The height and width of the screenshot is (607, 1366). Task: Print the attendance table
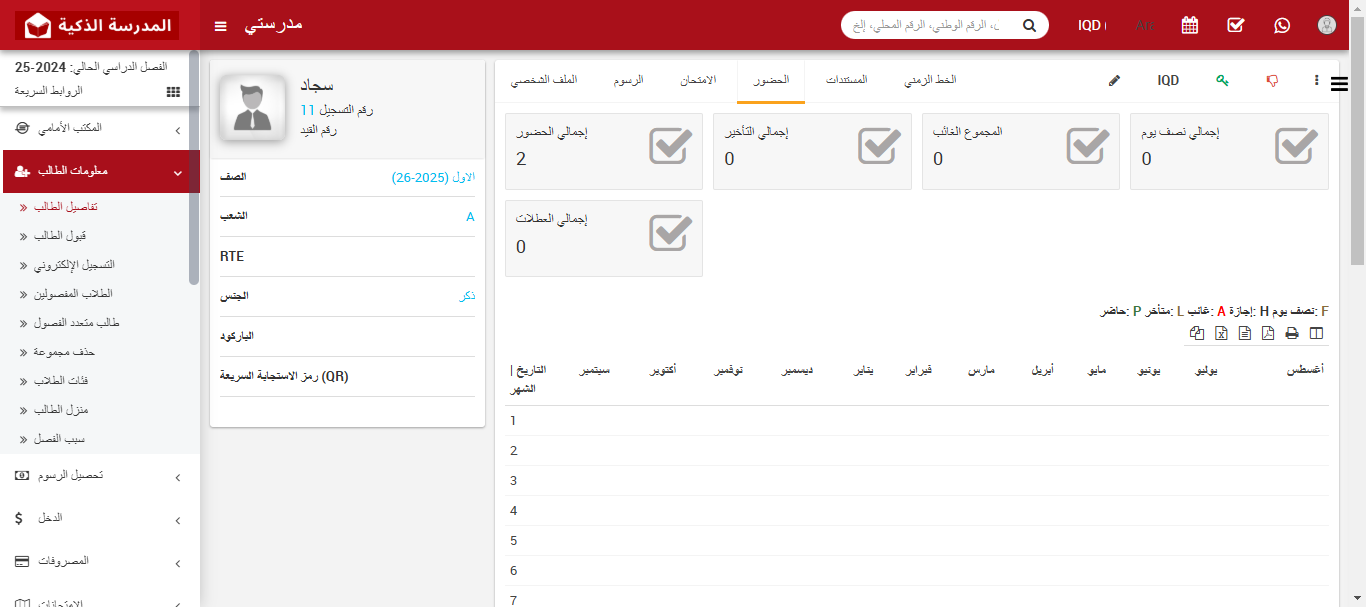1292,333
